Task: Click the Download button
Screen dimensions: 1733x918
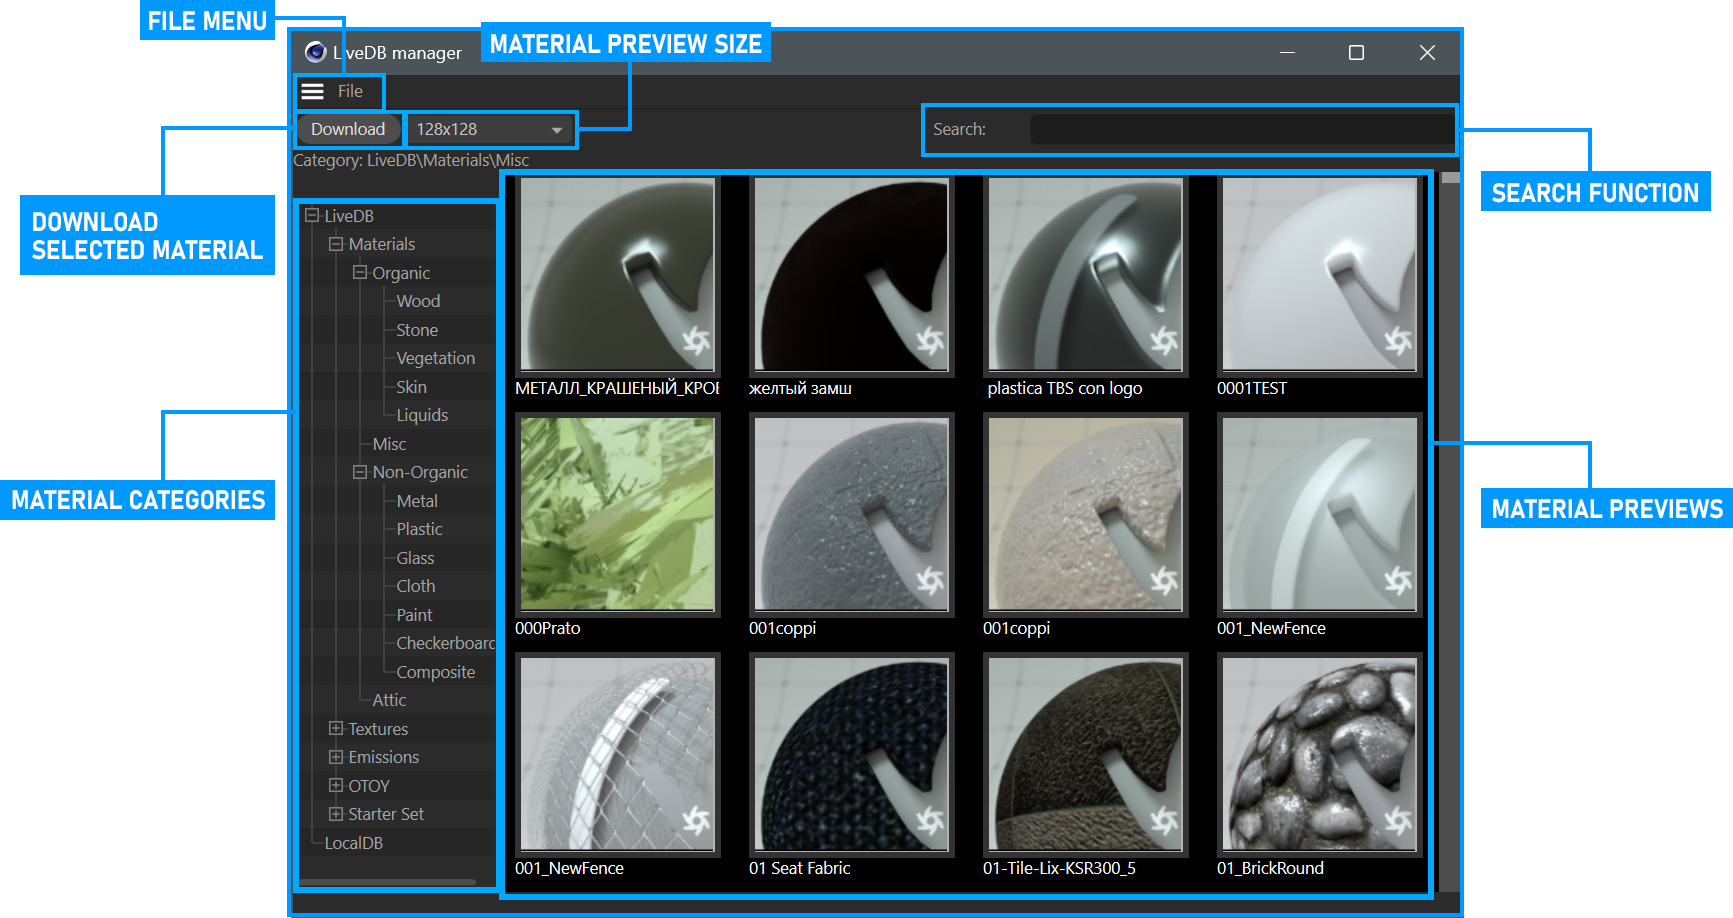Action: click(x=348, y=130)
